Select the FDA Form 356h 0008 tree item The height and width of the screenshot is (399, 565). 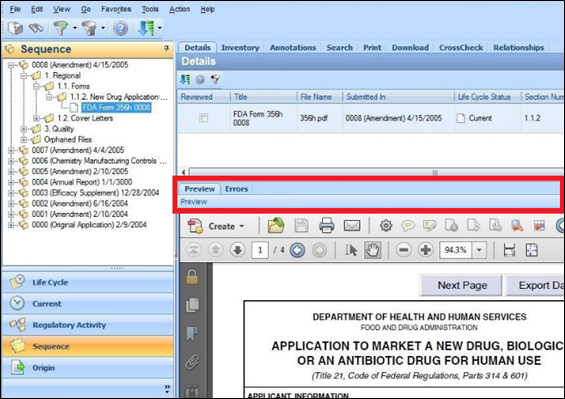tap(116, 107)
